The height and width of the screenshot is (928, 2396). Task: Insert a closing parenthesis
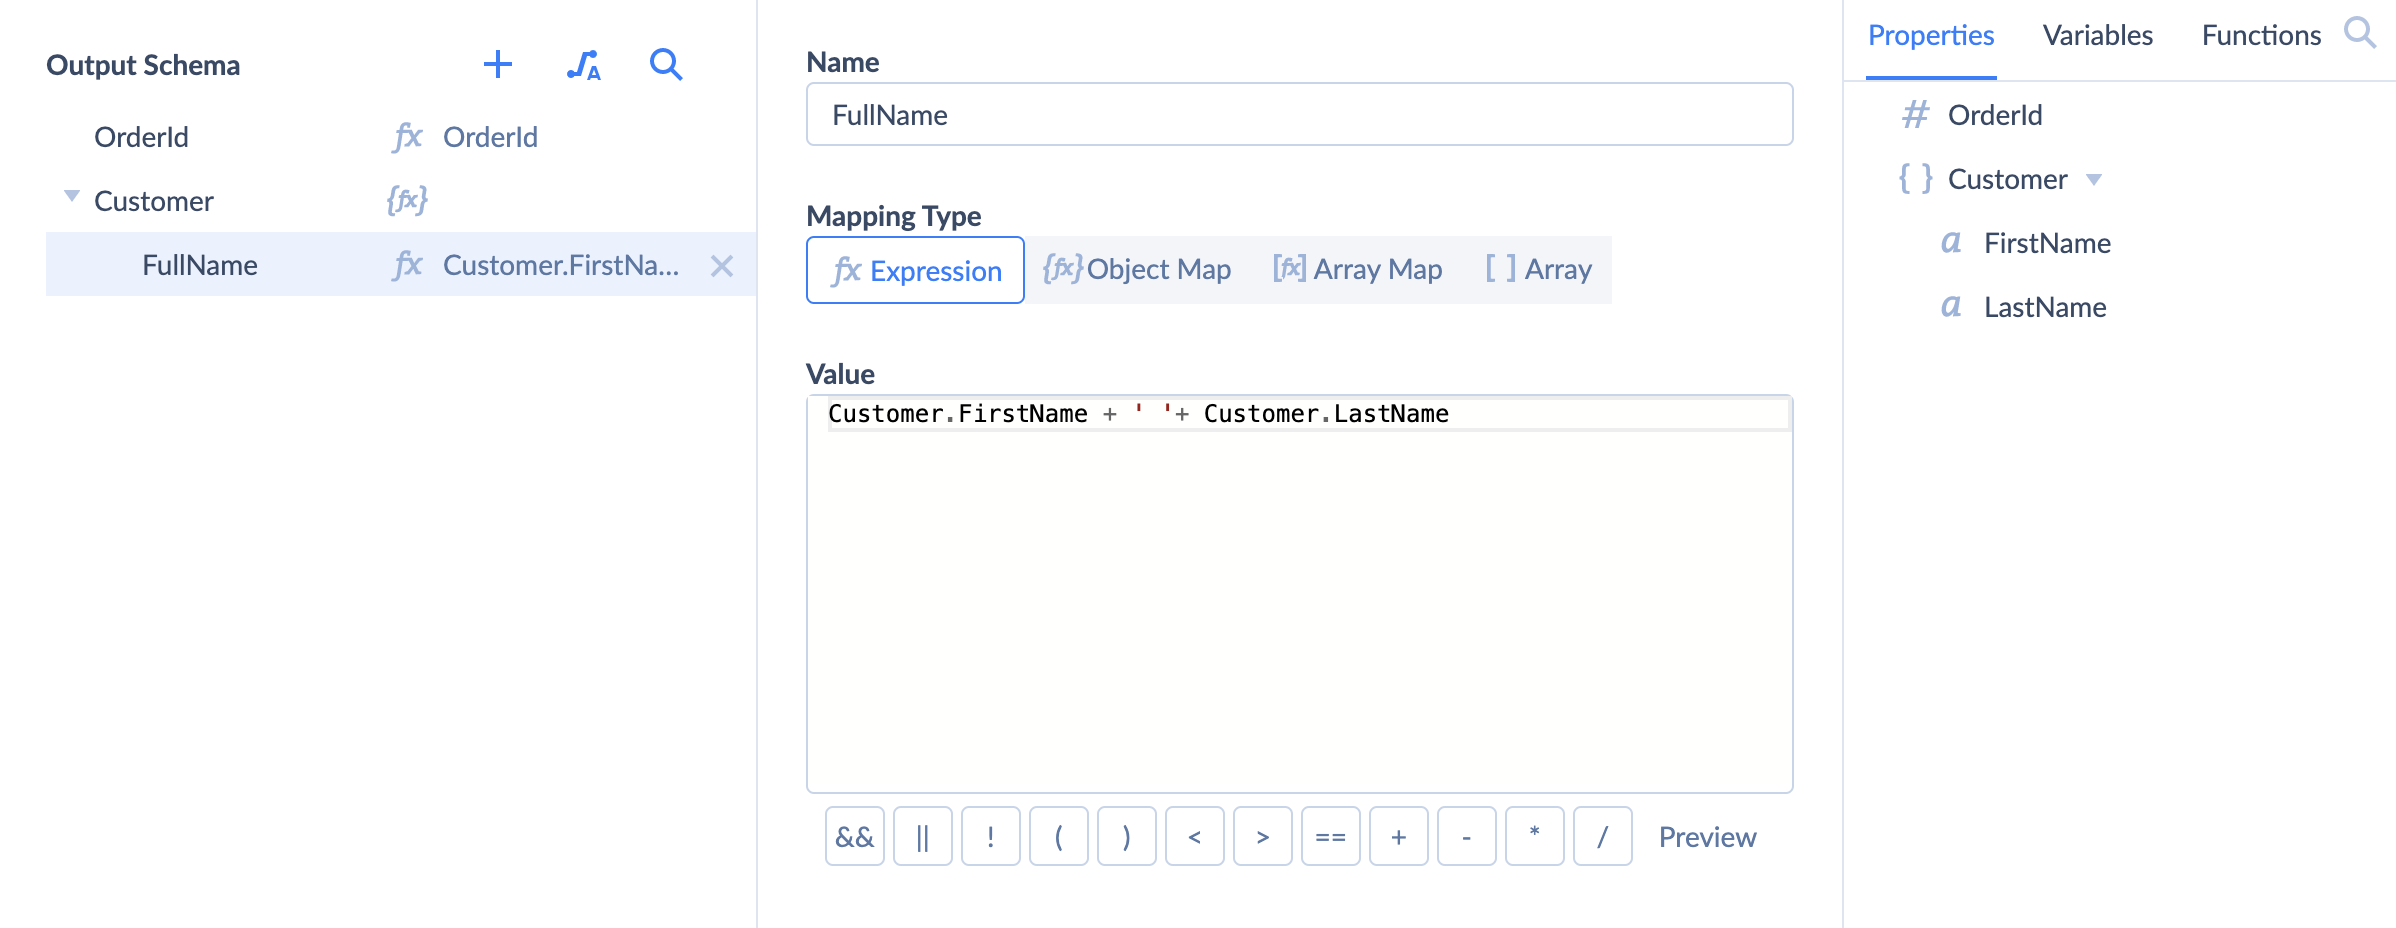[1127, 836]
